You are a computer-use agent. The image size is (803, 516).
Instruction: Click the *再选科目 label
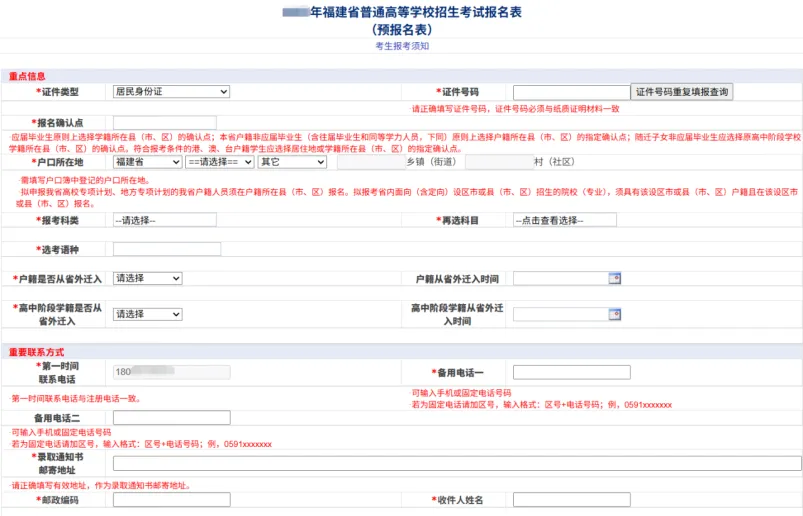[x=457, y=220]
